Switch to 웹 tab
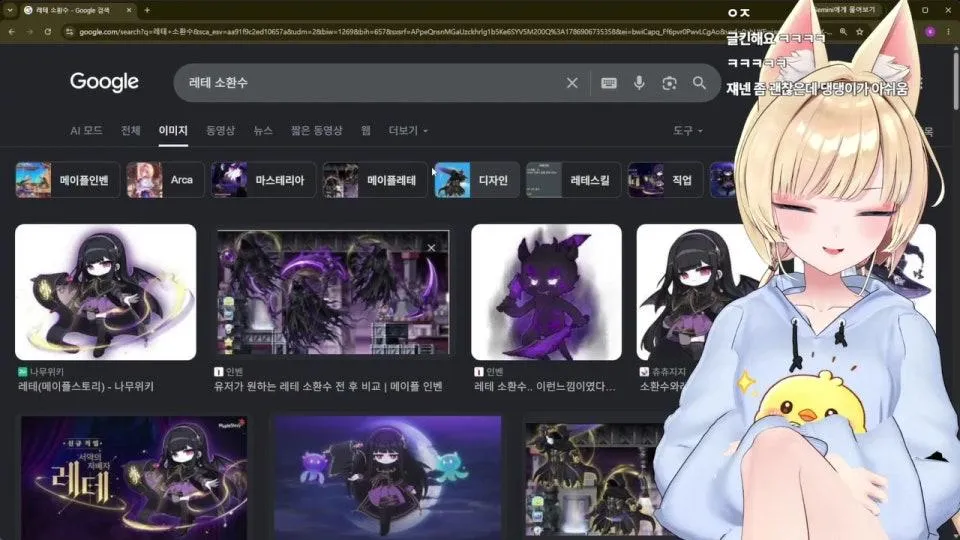This screenshot has height=540, width=960. click(366, 130)
